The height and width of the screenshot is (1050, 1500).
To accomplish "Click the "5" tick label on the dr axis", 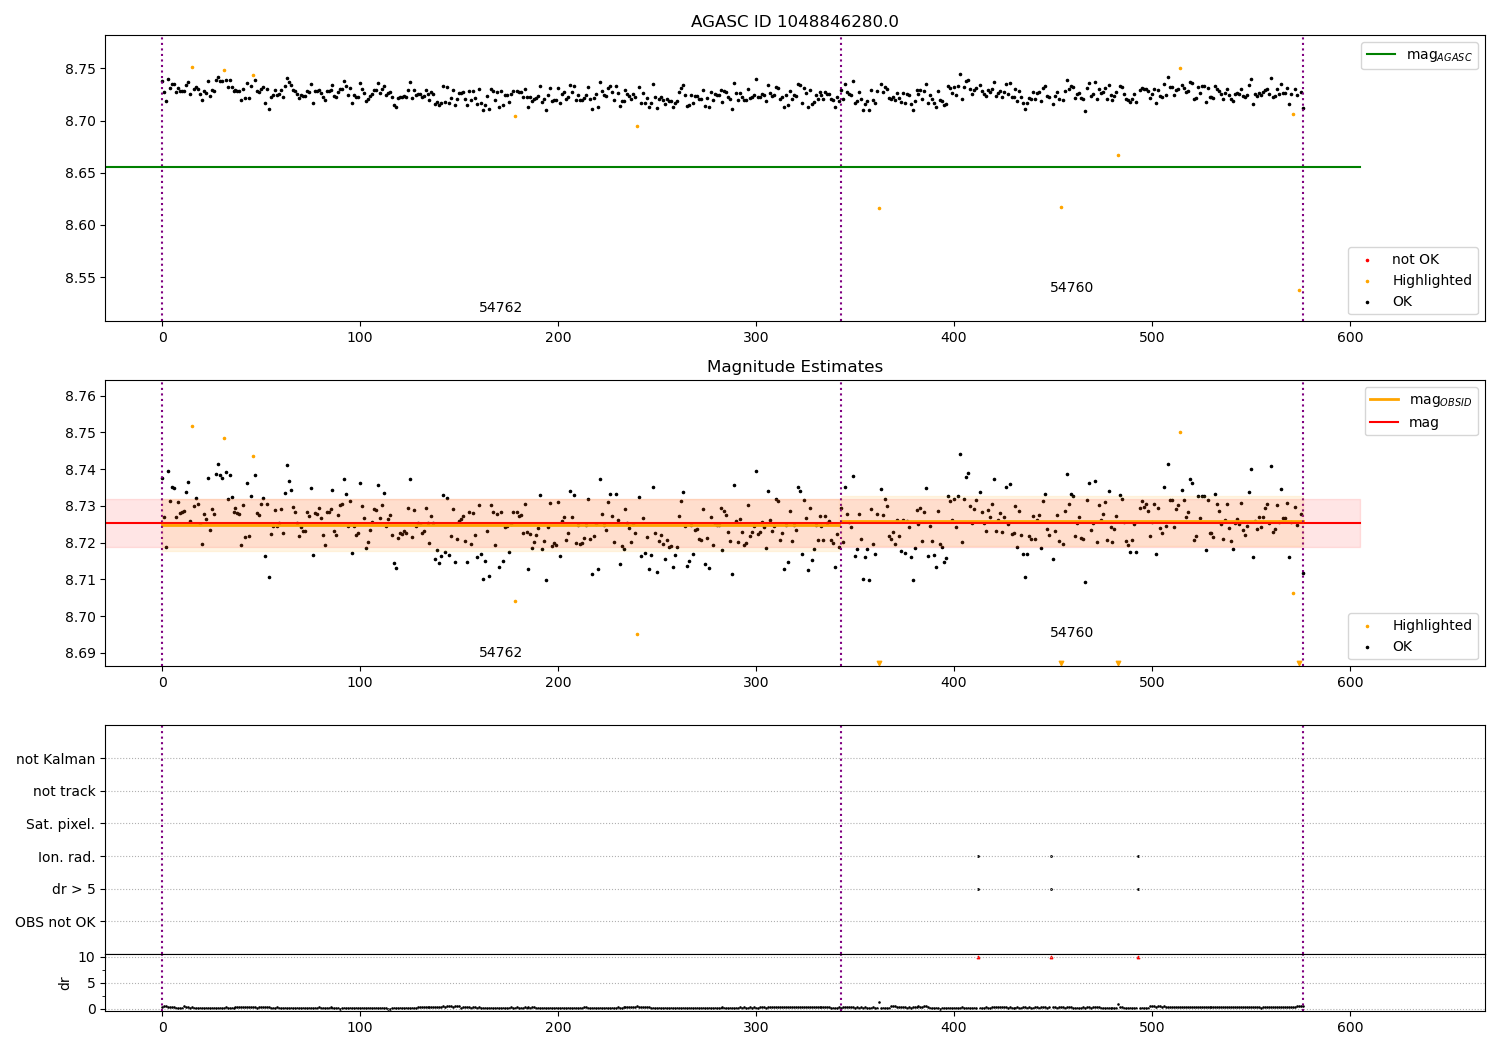I will 91,983.
